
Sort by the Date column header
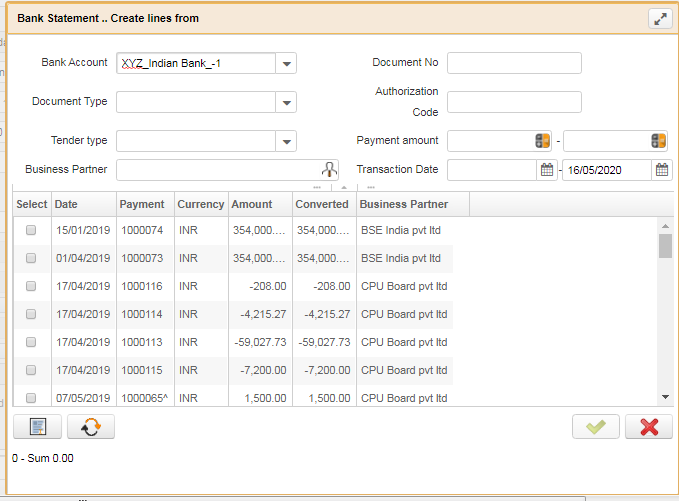(x=84, y=204)
